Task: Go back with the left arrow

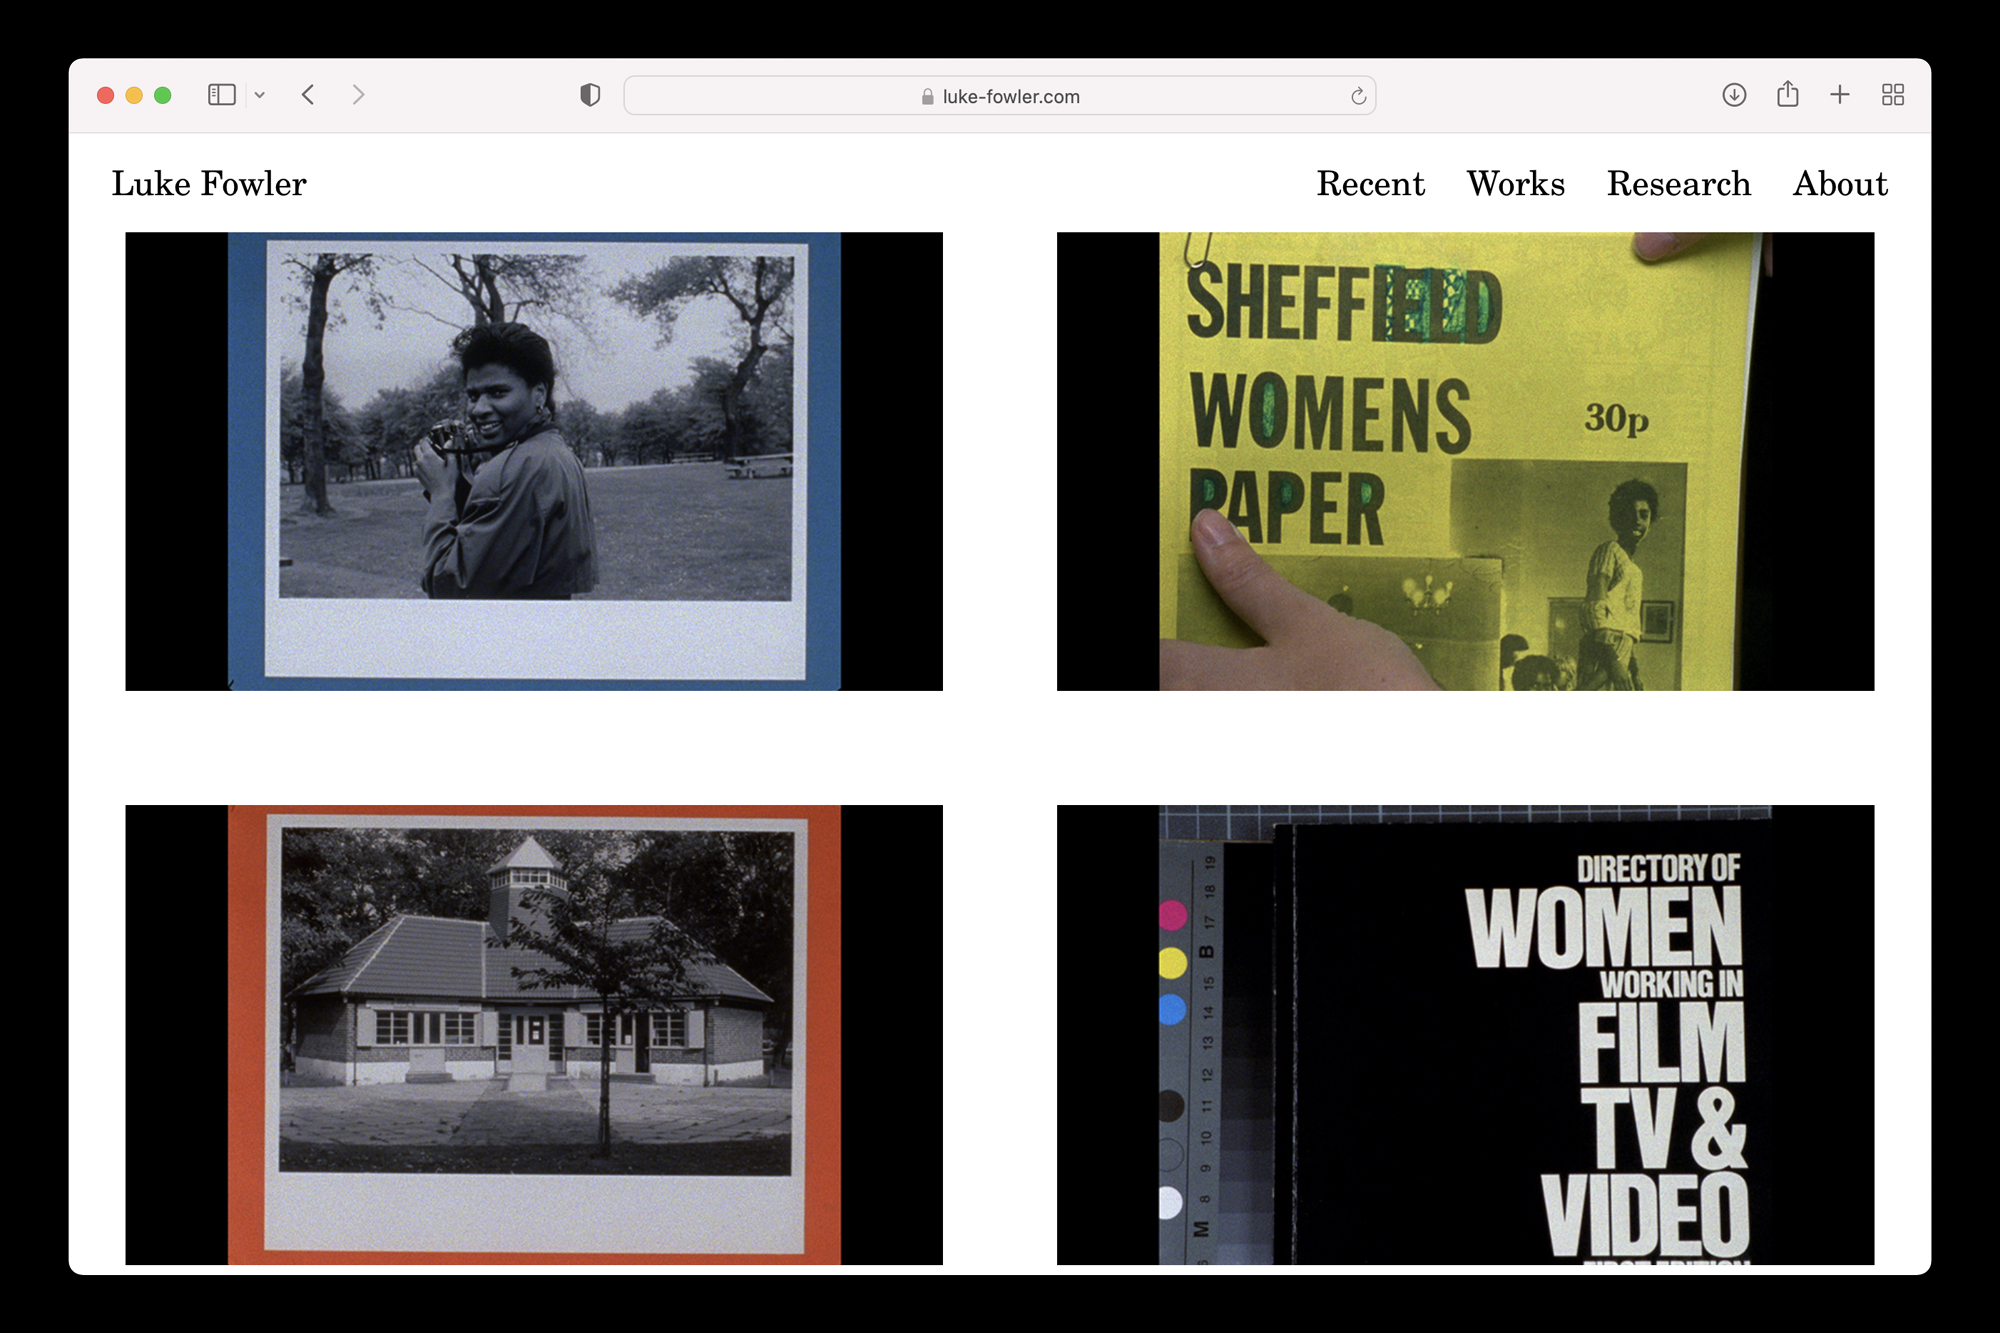Action: (308, 95)
